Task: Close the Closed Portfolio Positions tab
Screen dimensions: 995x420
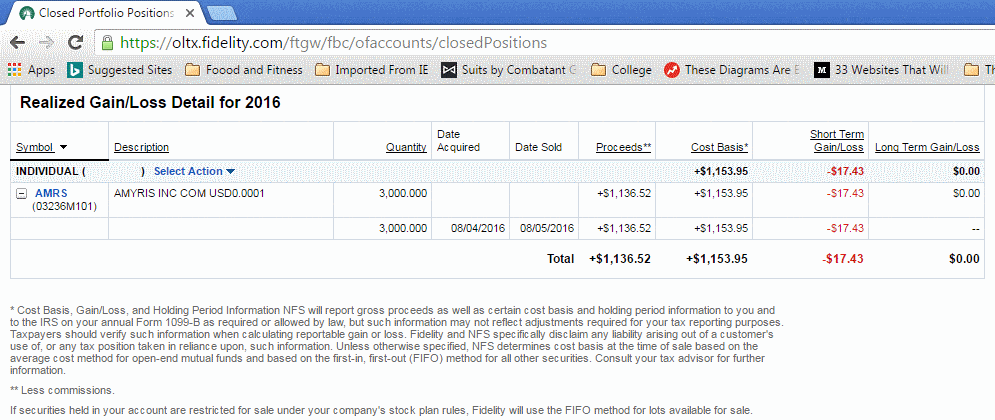Action: click(x=189, y=13)
